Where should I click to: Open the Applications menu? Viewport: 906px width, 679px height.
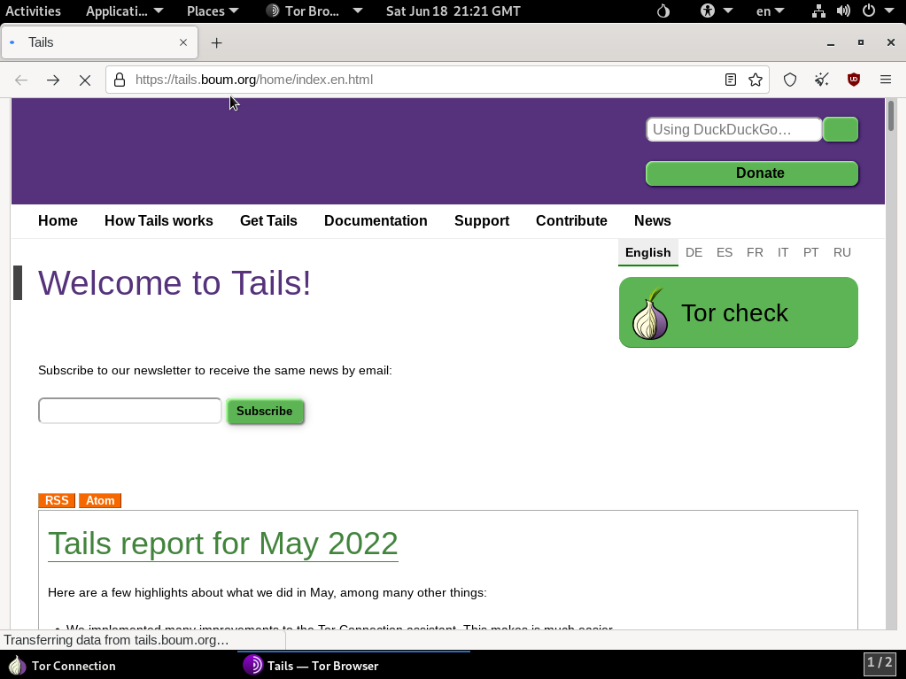click(x=124, y=11)
